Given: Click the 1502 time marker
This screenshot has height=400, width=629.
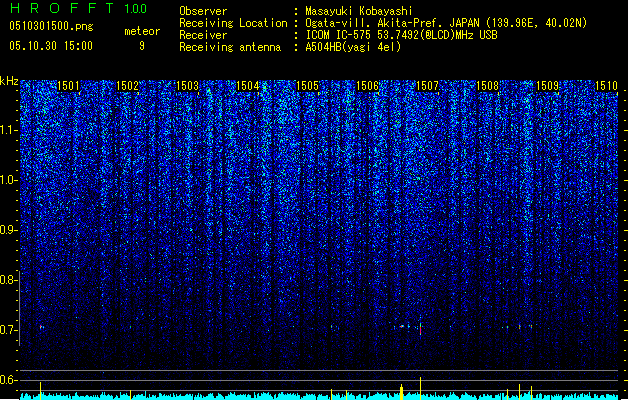Looking at the screenshot, I should [127, 85].
